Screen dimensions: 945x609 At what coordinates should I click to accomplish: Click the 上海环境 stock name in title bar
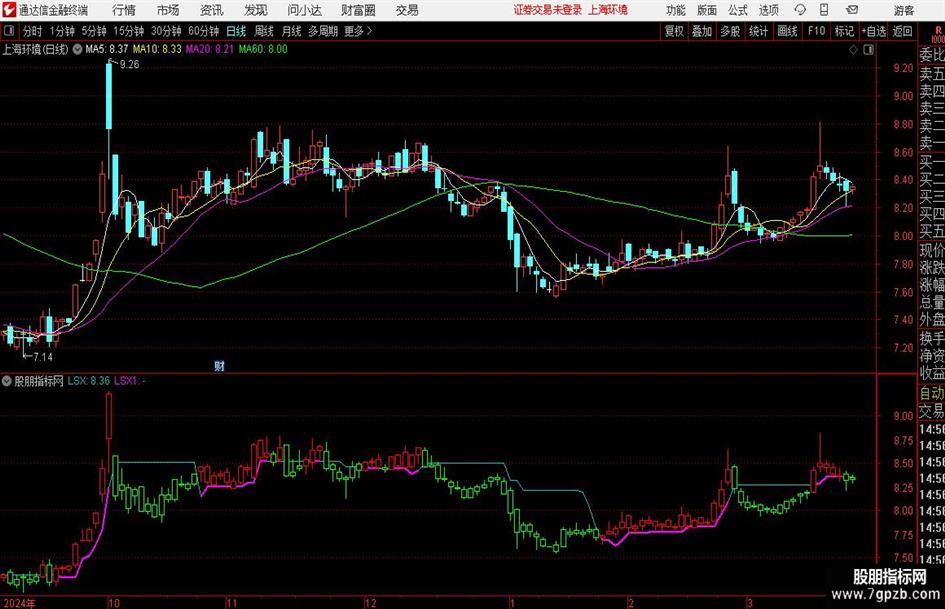608,10
